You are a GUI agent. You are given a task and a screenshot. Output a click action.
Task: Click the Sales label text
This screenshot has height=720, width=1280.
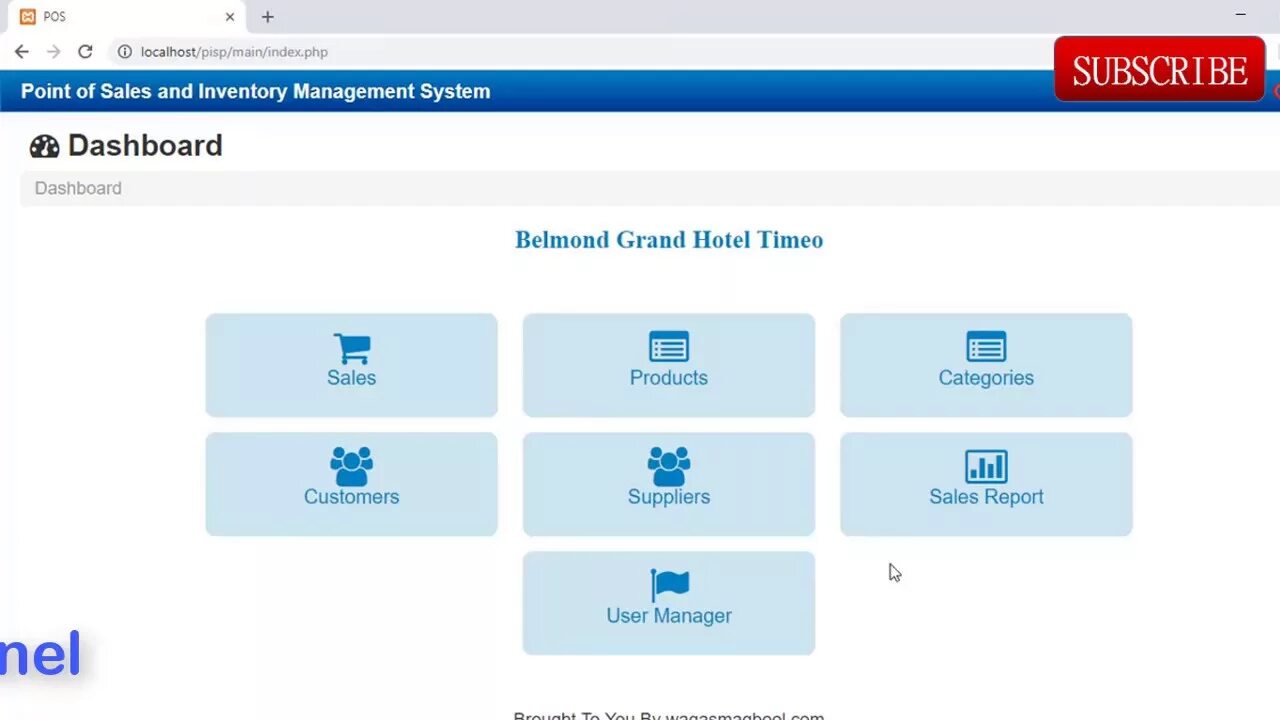pos(351,378)
